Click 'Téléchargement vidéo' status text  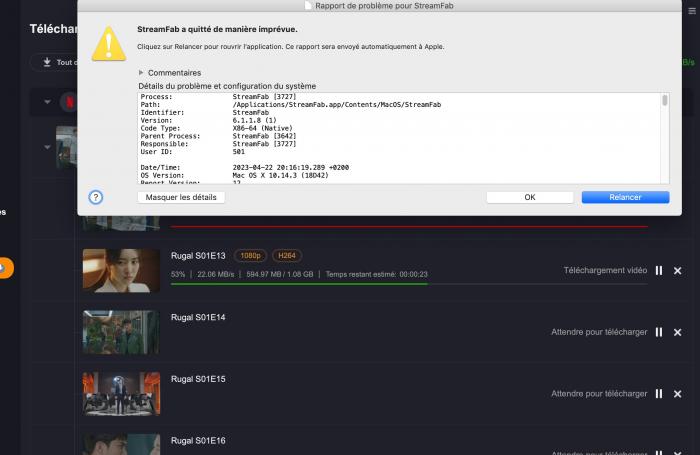coord(605,270)
